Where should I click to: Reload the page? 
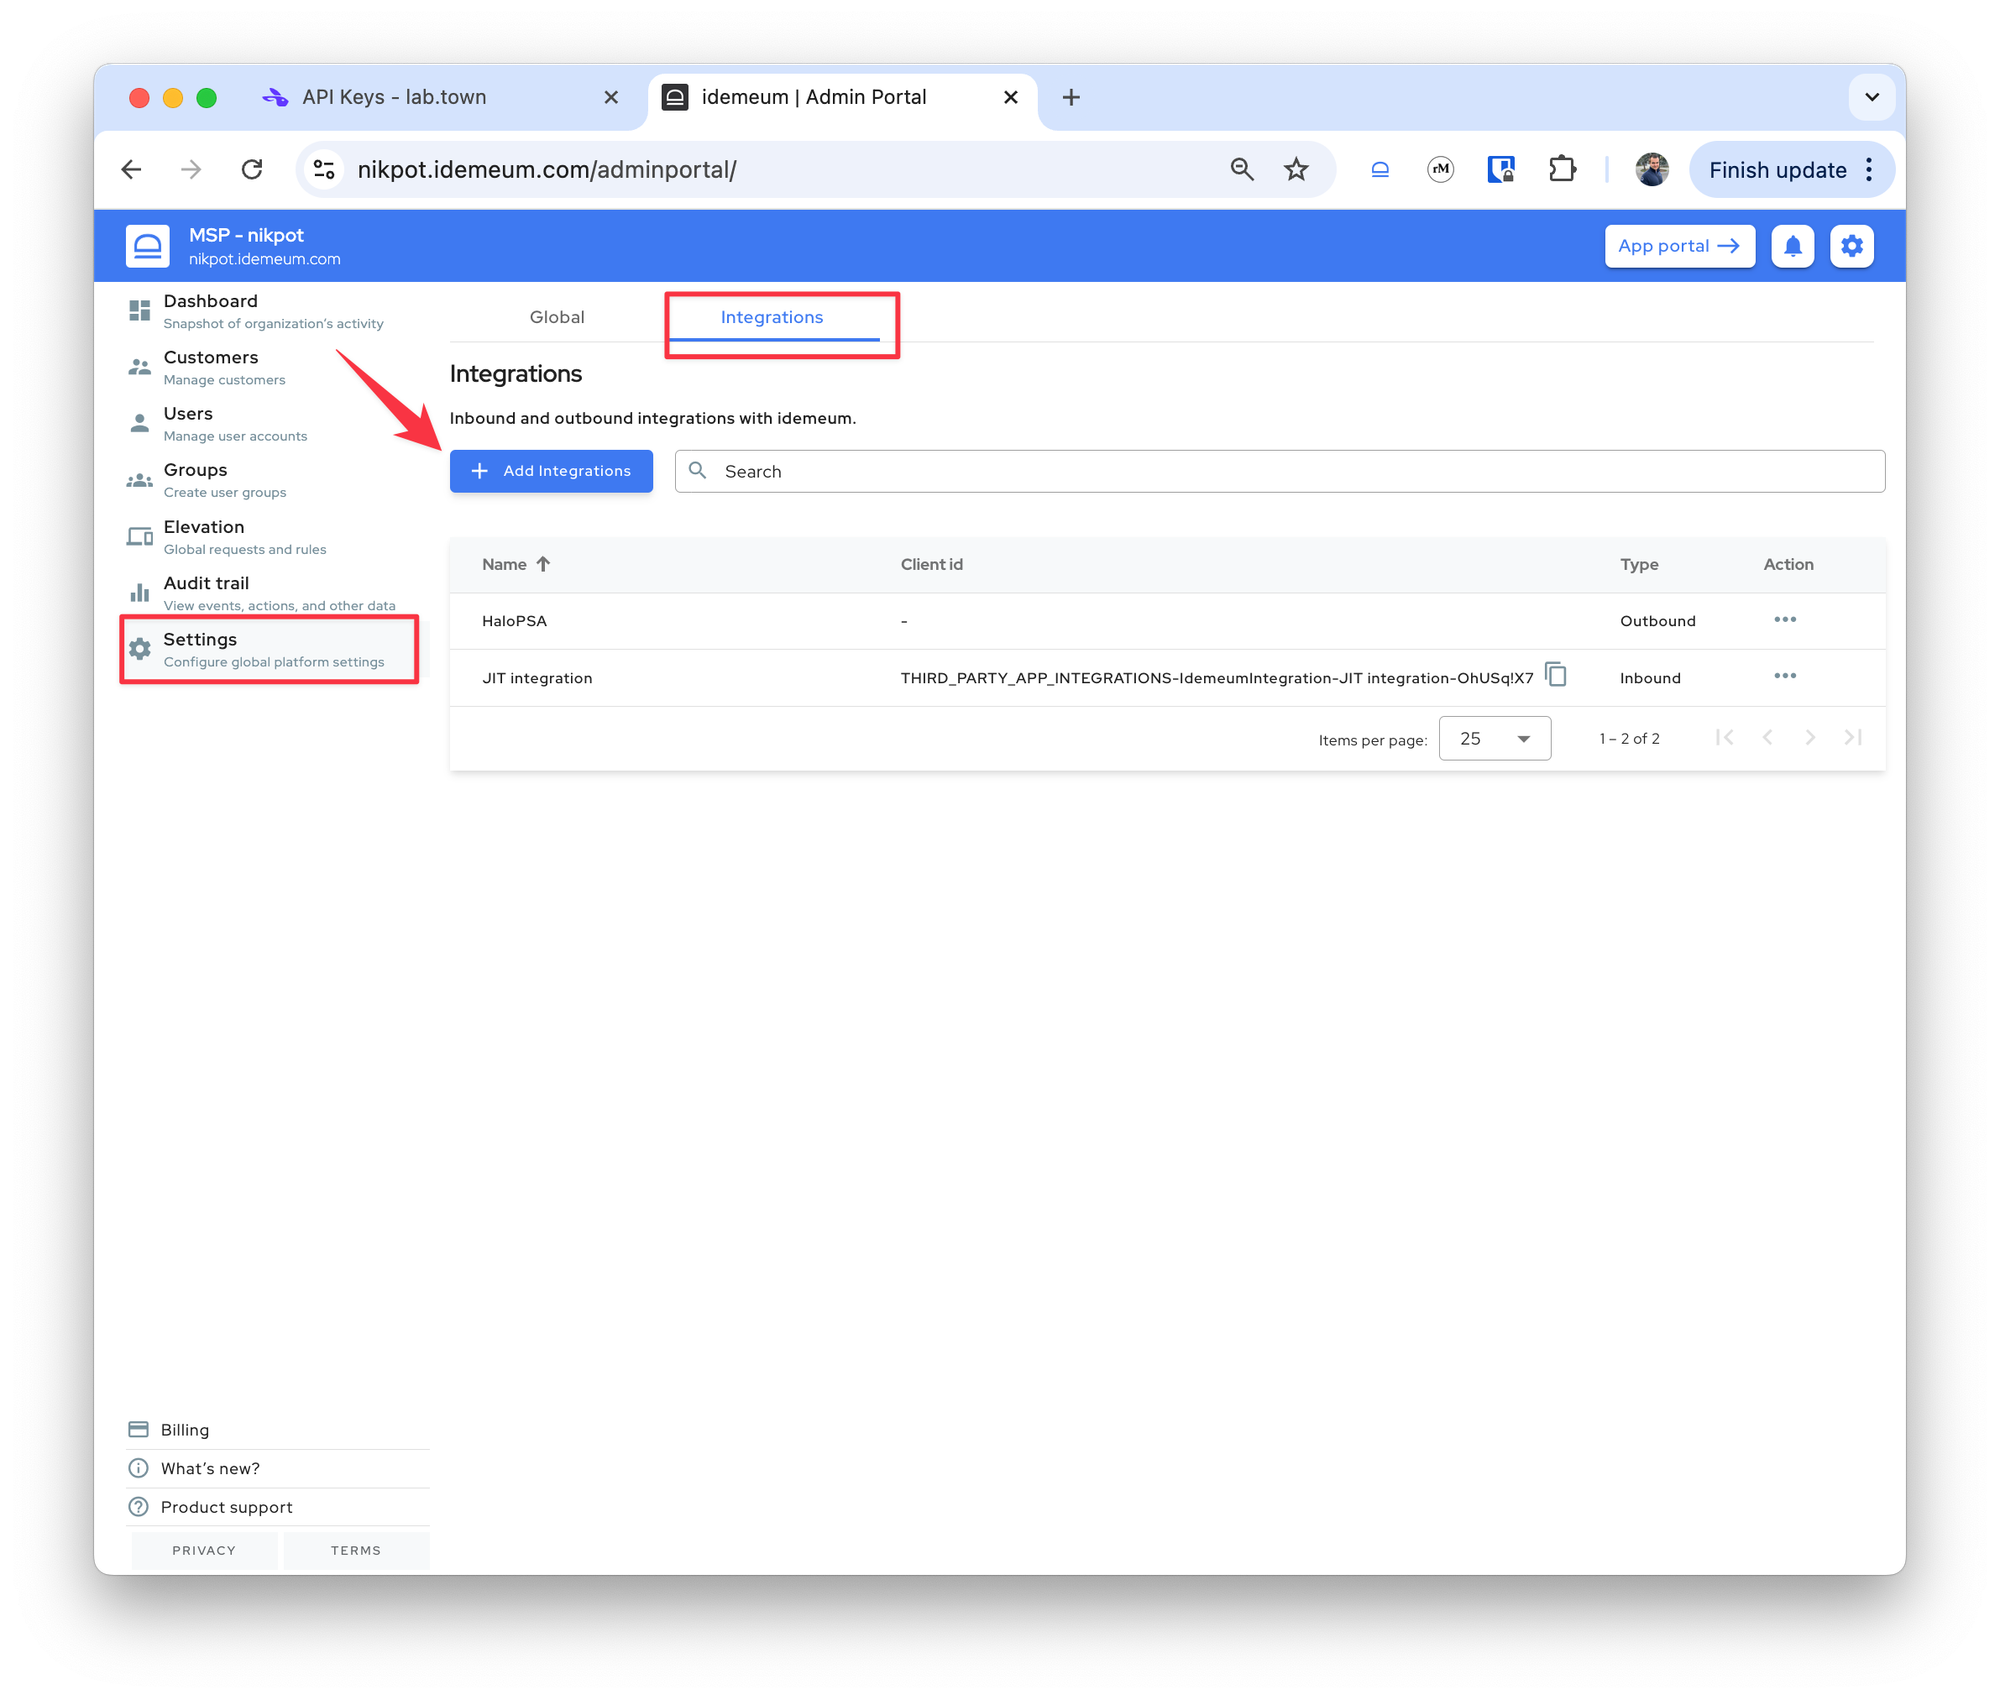pos(252,169)
